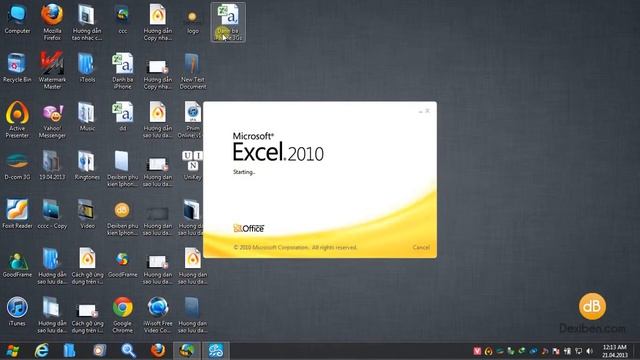
Task: Select the logo file on desktop
Action: coord(193,20)
